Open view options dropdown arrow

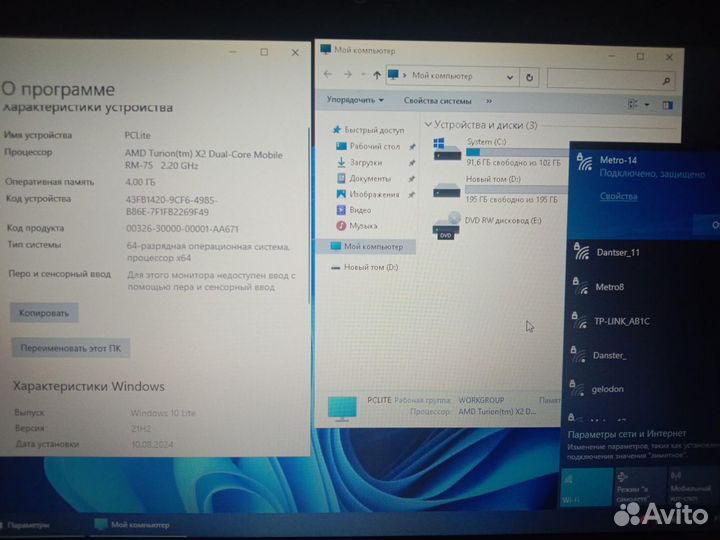click(x=647, y=105)
